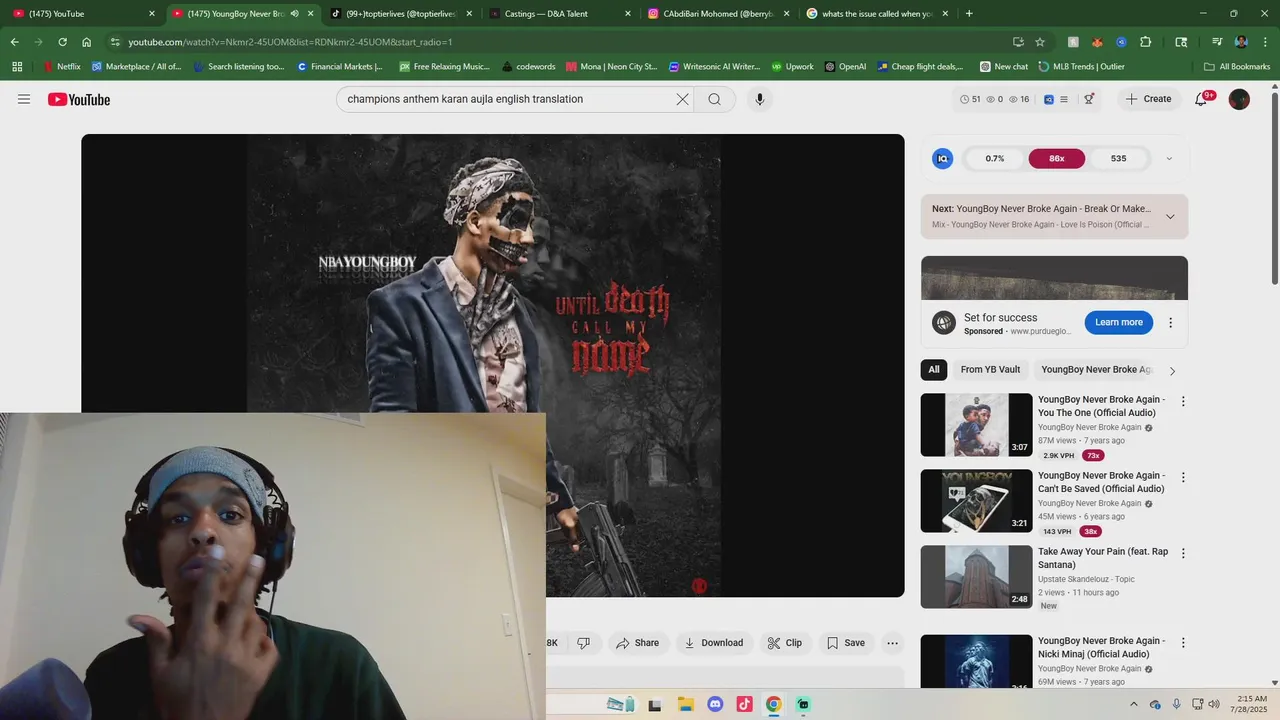Screen dimensions: 1280x720
Task: Click the Create button
Action: point(1147,99)
